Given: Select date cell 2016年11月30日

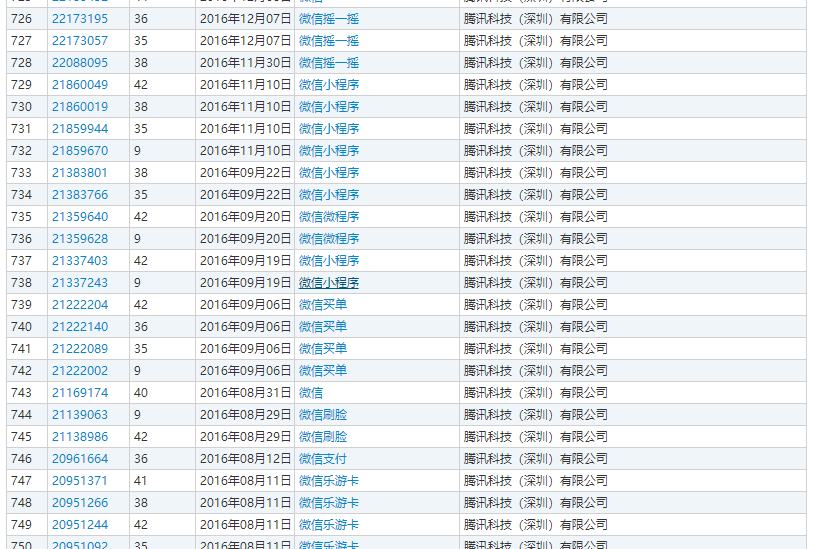Looking at the screenshot, I should pos(245,63).
